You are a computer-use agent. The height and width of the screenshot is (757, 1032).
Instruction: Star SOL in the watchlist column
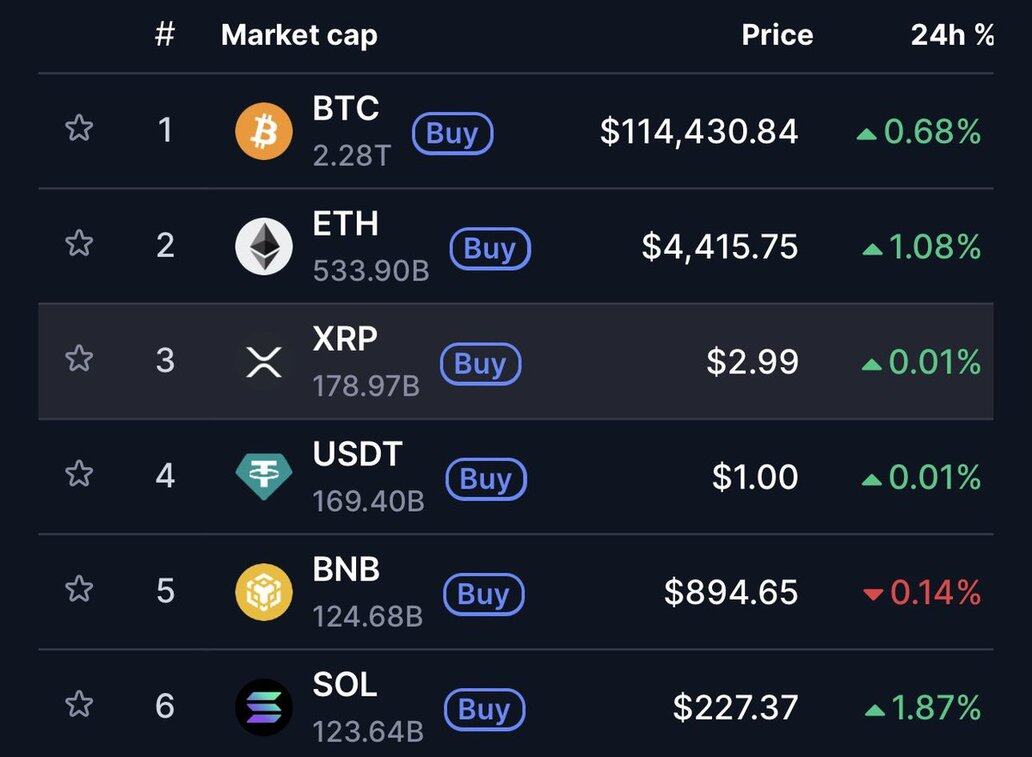coord(79,704)
